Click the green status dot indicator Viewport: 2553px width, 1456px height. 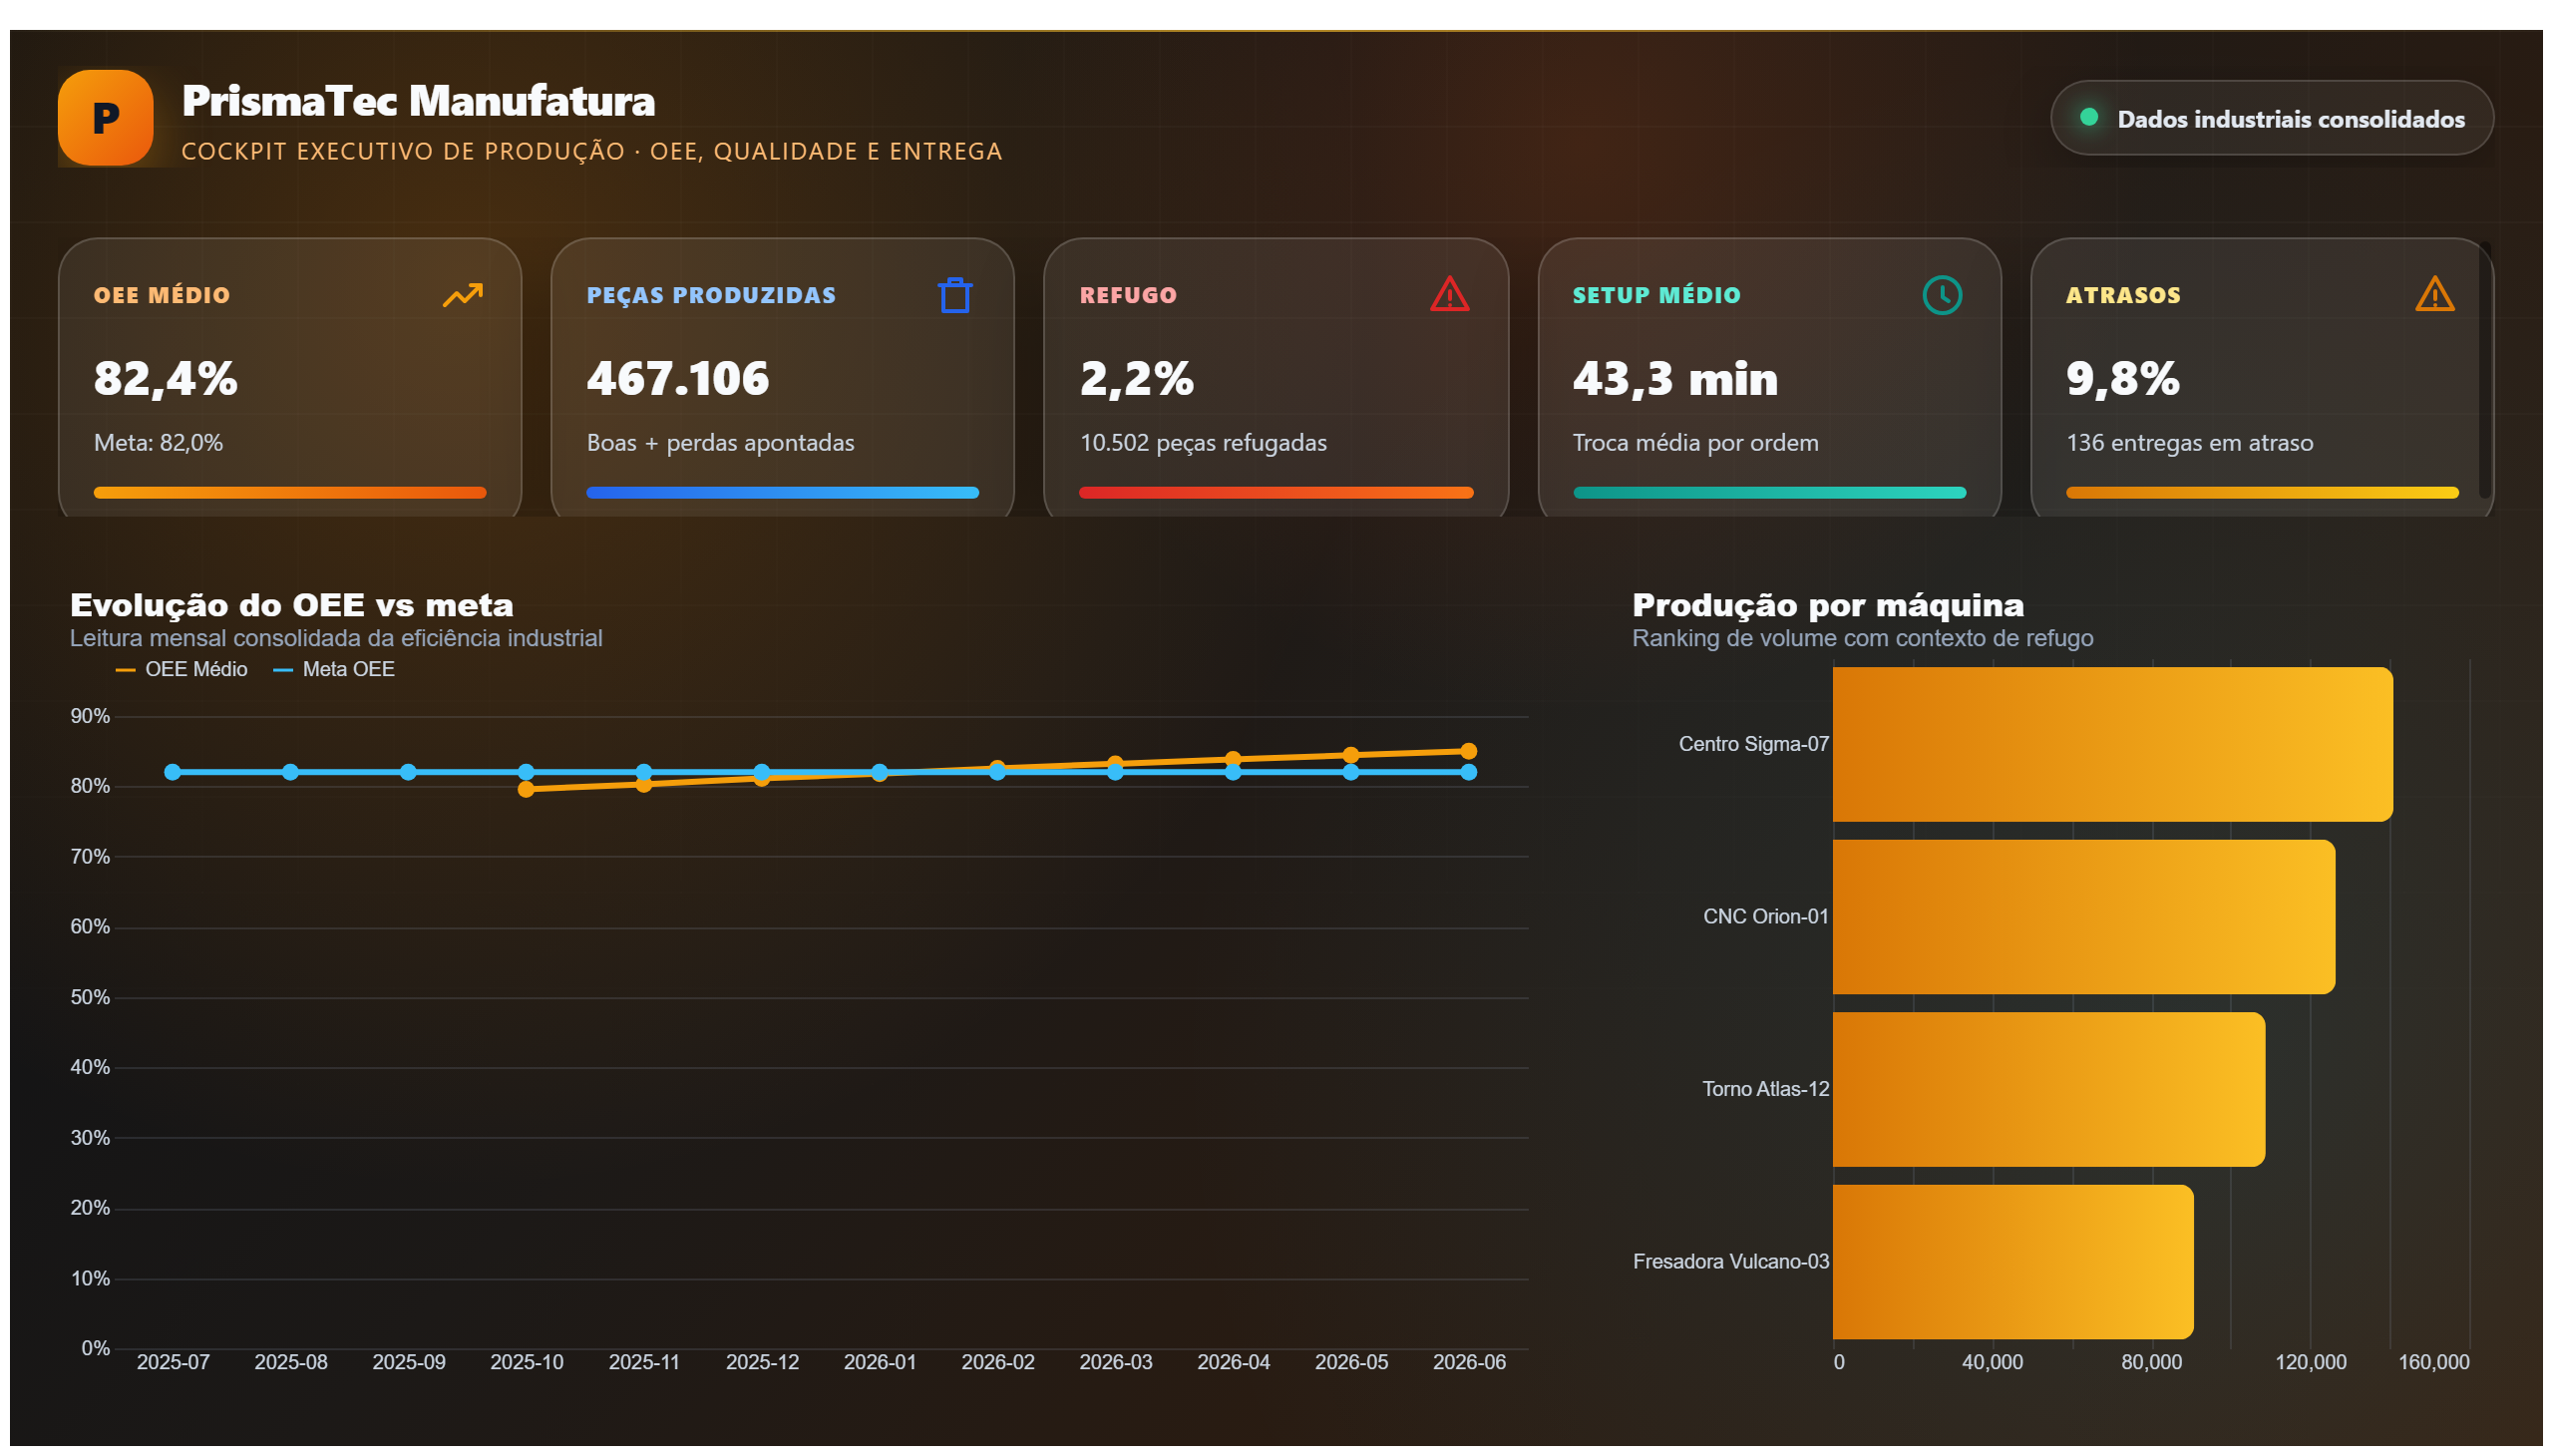[x=2088, y=117]
